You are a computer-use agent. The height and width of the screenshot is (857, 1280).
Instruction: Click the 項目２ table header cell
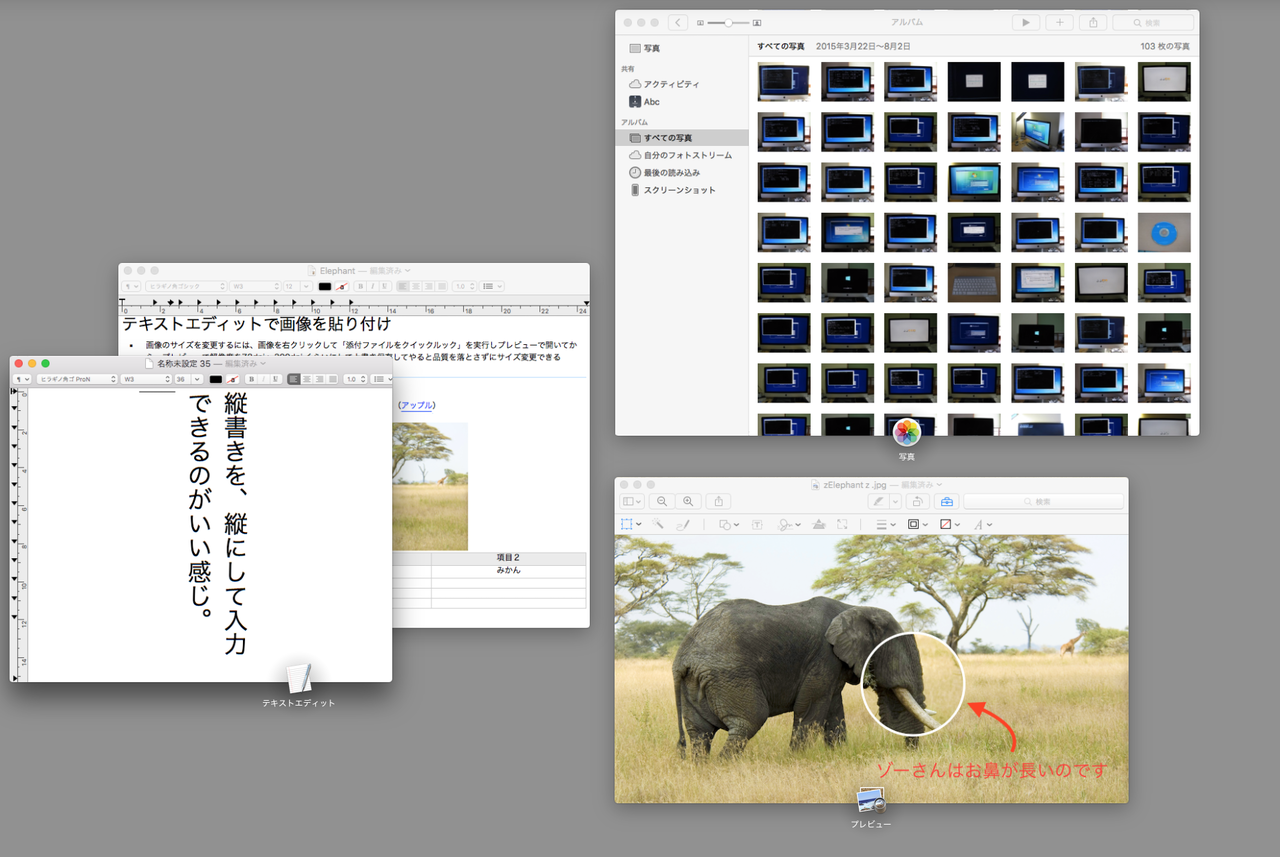[x=508, y=558]
